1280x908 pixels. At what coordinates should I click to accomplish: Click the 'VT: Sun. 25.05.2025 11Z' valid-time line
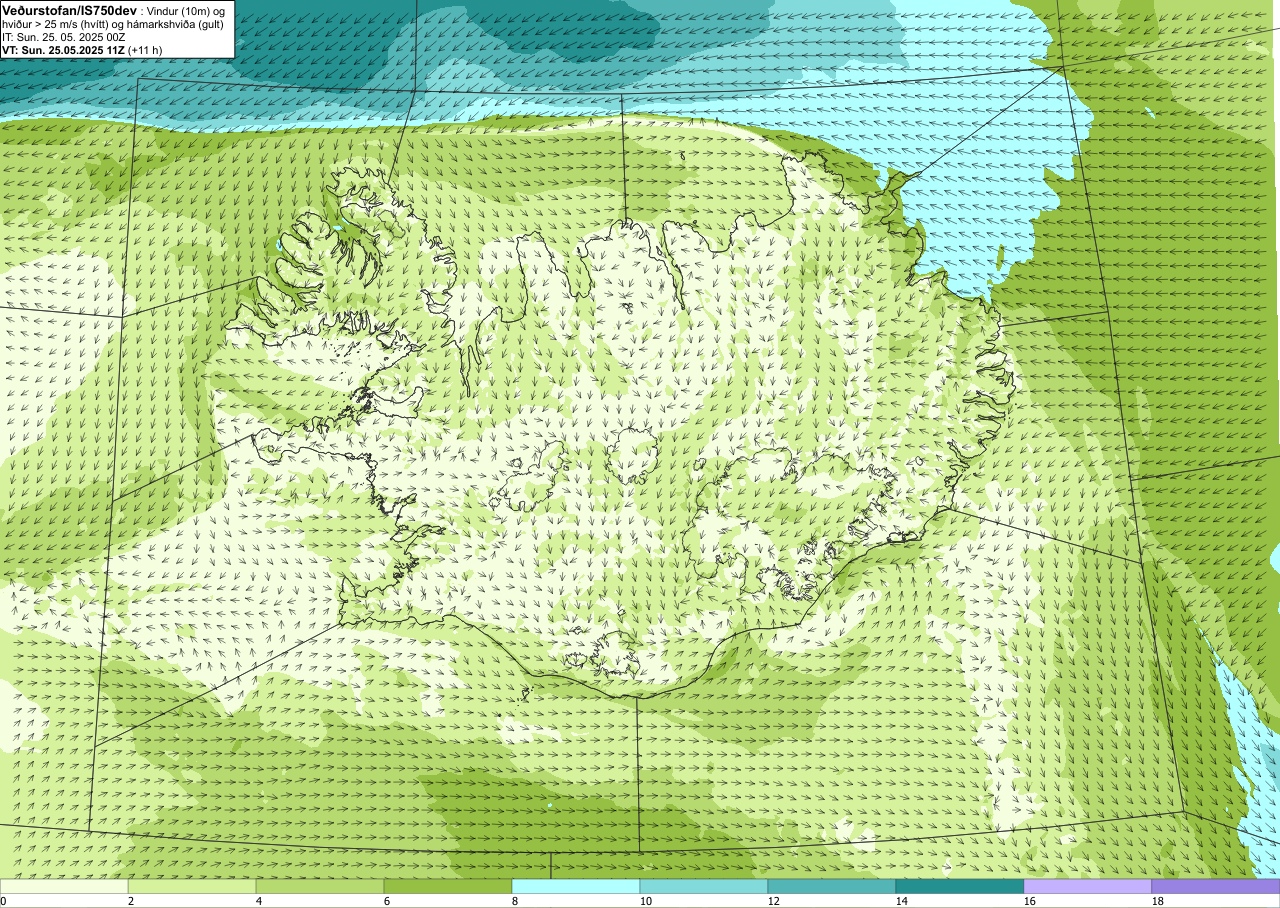[x=64, y=49]
